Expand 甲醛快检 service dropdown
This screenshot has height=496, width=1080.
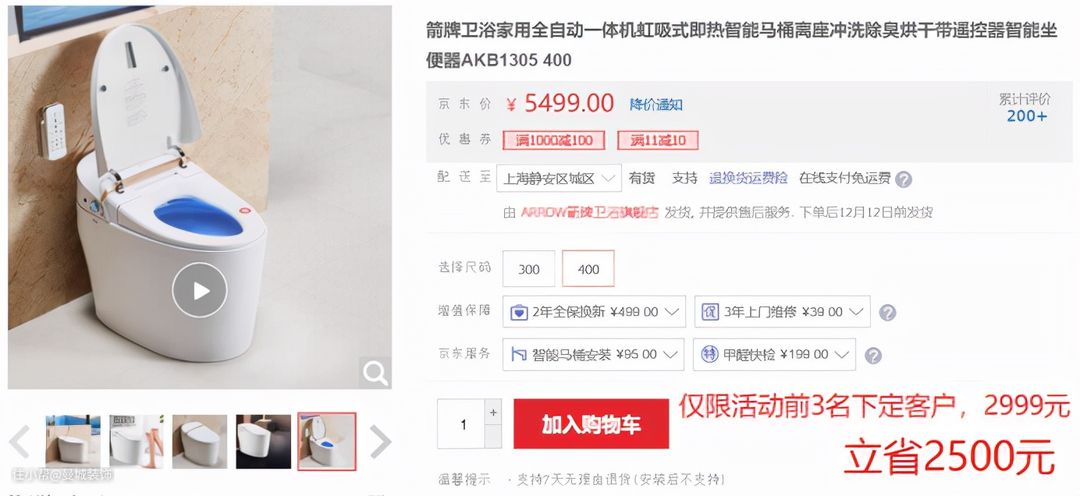(774, 354)
